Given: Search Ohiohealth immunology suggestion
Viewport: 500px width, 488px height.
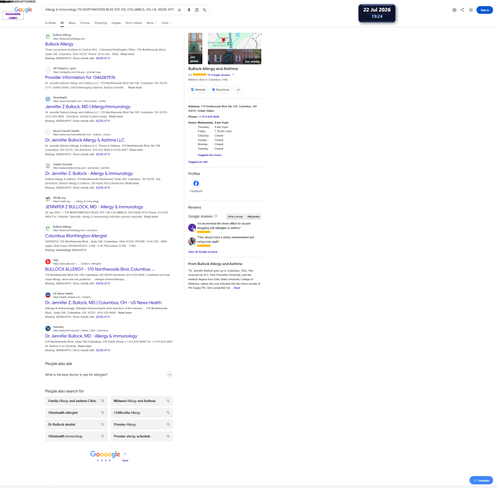Looking at the screenshot, I should pyautogui.click(x=76, y=436).
